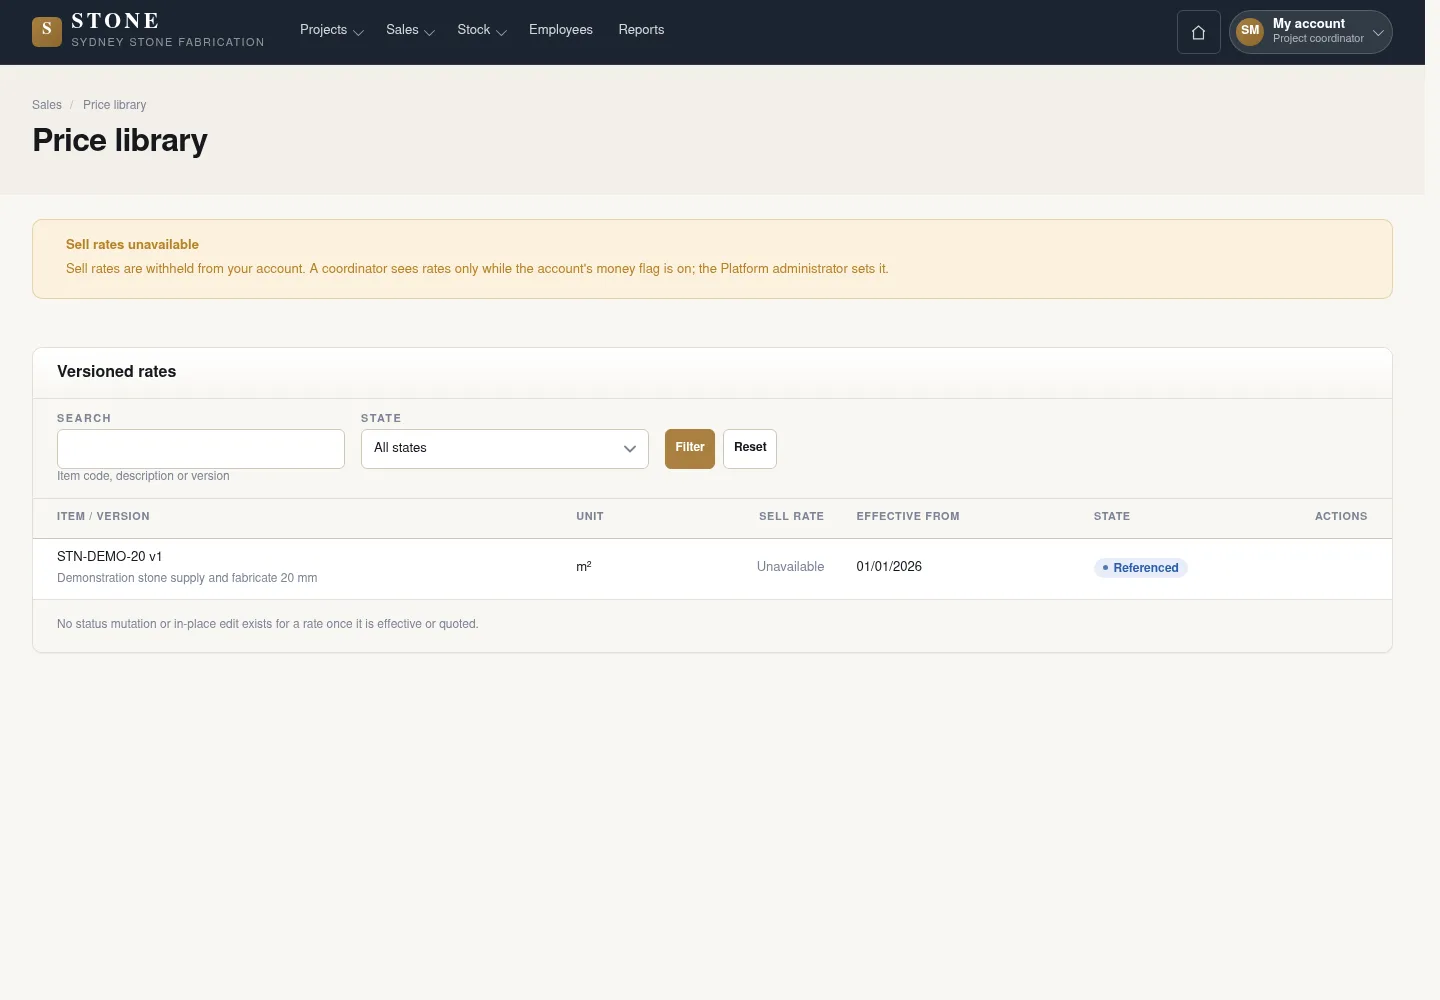The height and width of the screenshot is (1000, 1440).
Task: Click the Item / Version column header
Action: coord(103,517)
